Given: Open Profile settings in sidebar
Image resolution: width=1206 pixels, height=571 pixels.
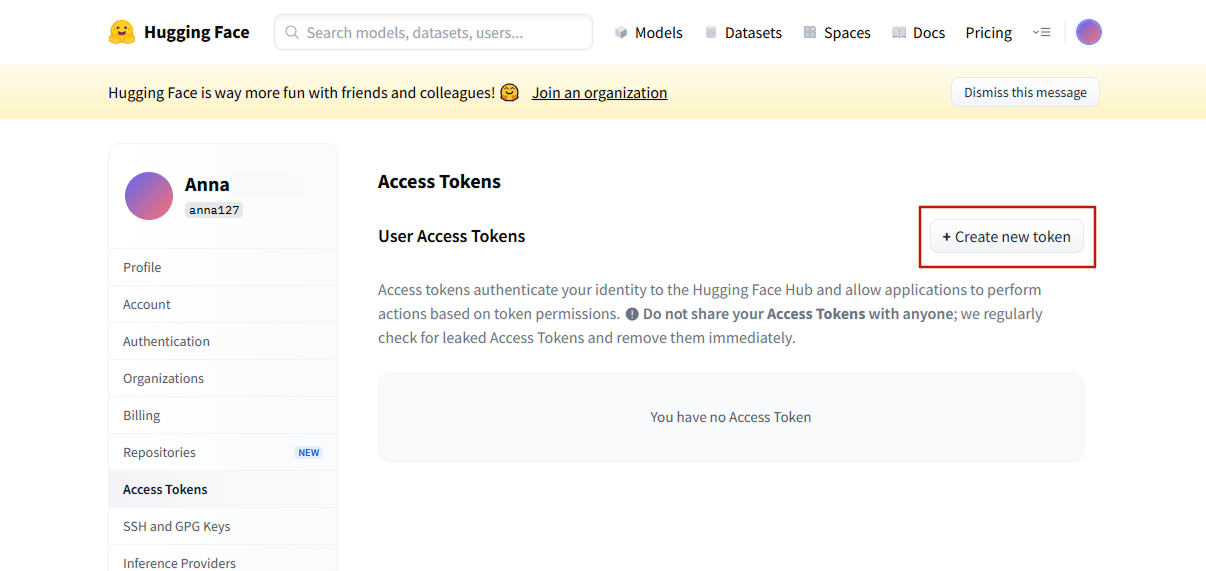Looking at the screenshot, I should pos(223,267).
